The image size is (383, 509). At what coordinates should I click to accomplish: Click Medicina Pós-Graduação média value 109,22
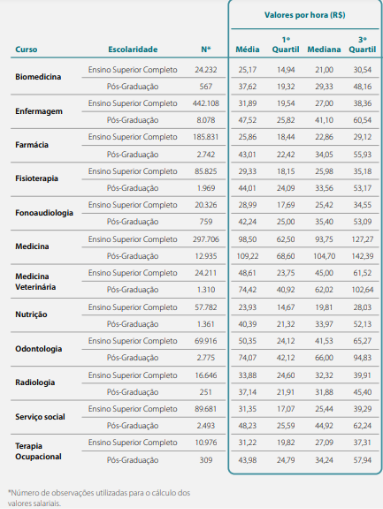(247, 256)
